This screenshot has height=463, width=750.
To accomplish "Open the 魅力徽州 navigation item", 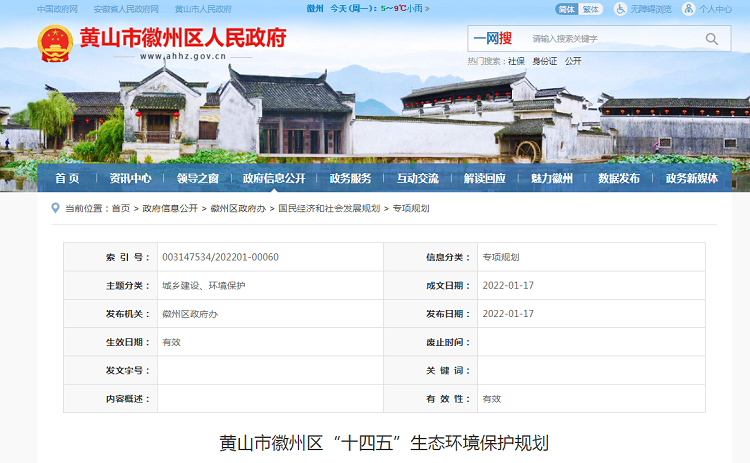I will 551,178.
